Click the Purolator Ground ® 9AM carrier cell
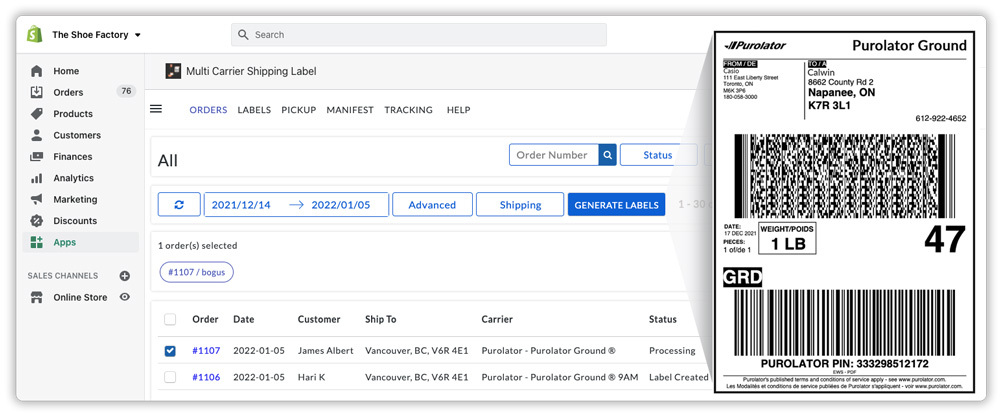 coord(559,377)
